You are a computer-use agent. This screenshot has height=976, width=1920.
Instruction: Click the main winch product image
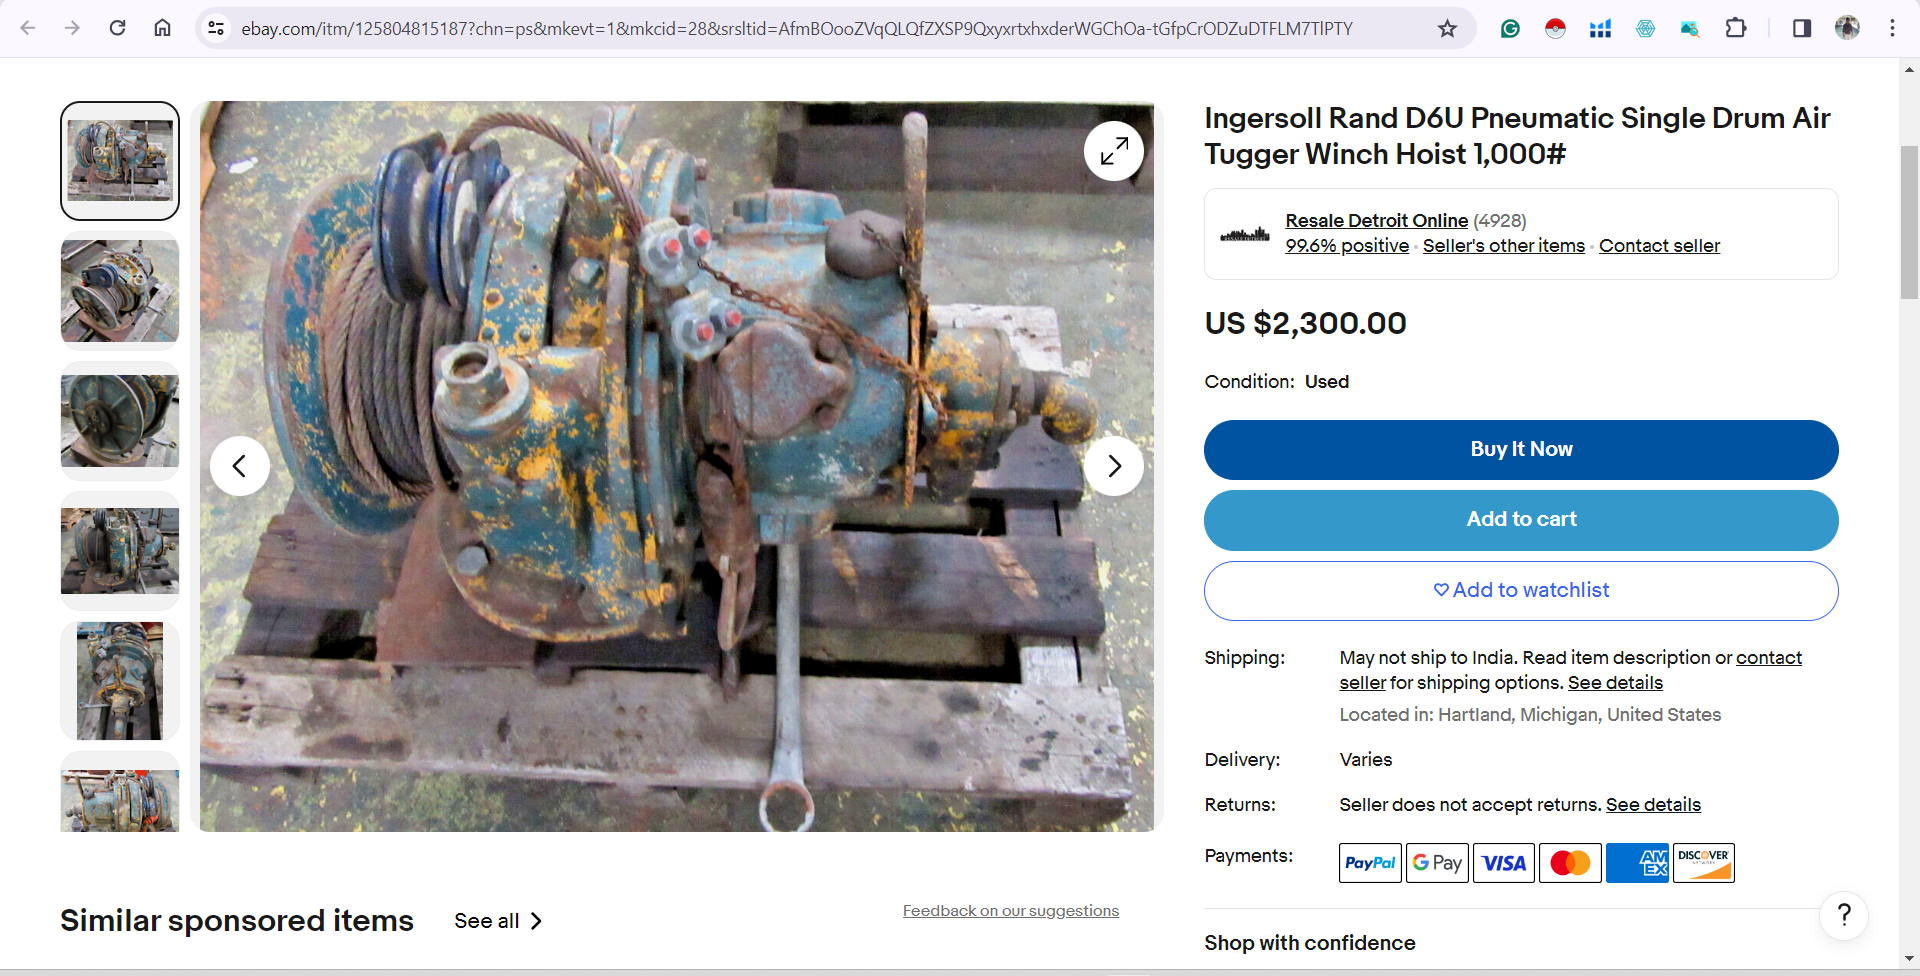point(677,466)
